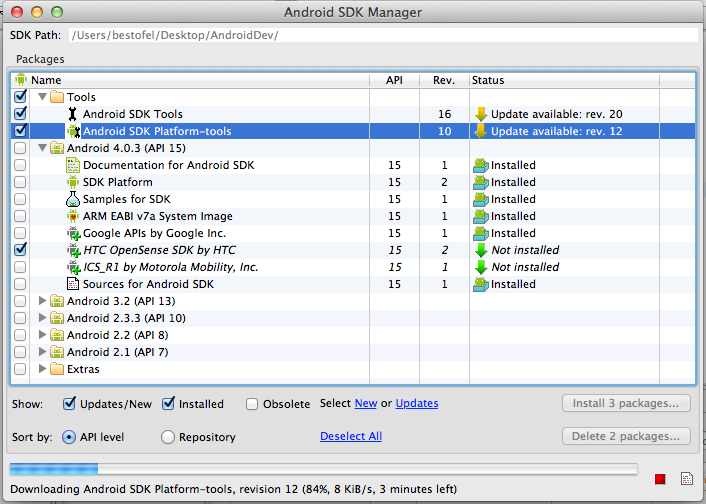This screenshot has width=706, height=504.
Task: Click the API column header
Action: click(394, 80)
